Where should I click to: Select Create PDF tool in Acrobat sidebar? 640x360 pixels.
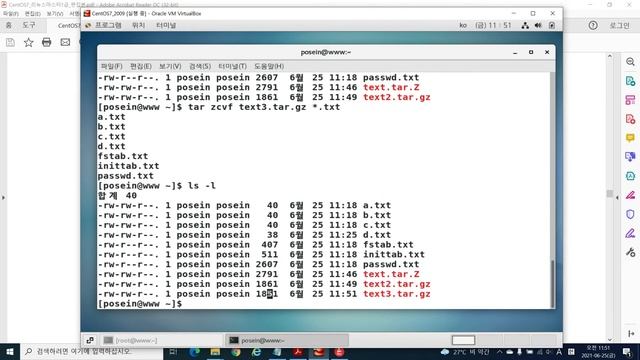pyautogui.click(x=630, y=119)
